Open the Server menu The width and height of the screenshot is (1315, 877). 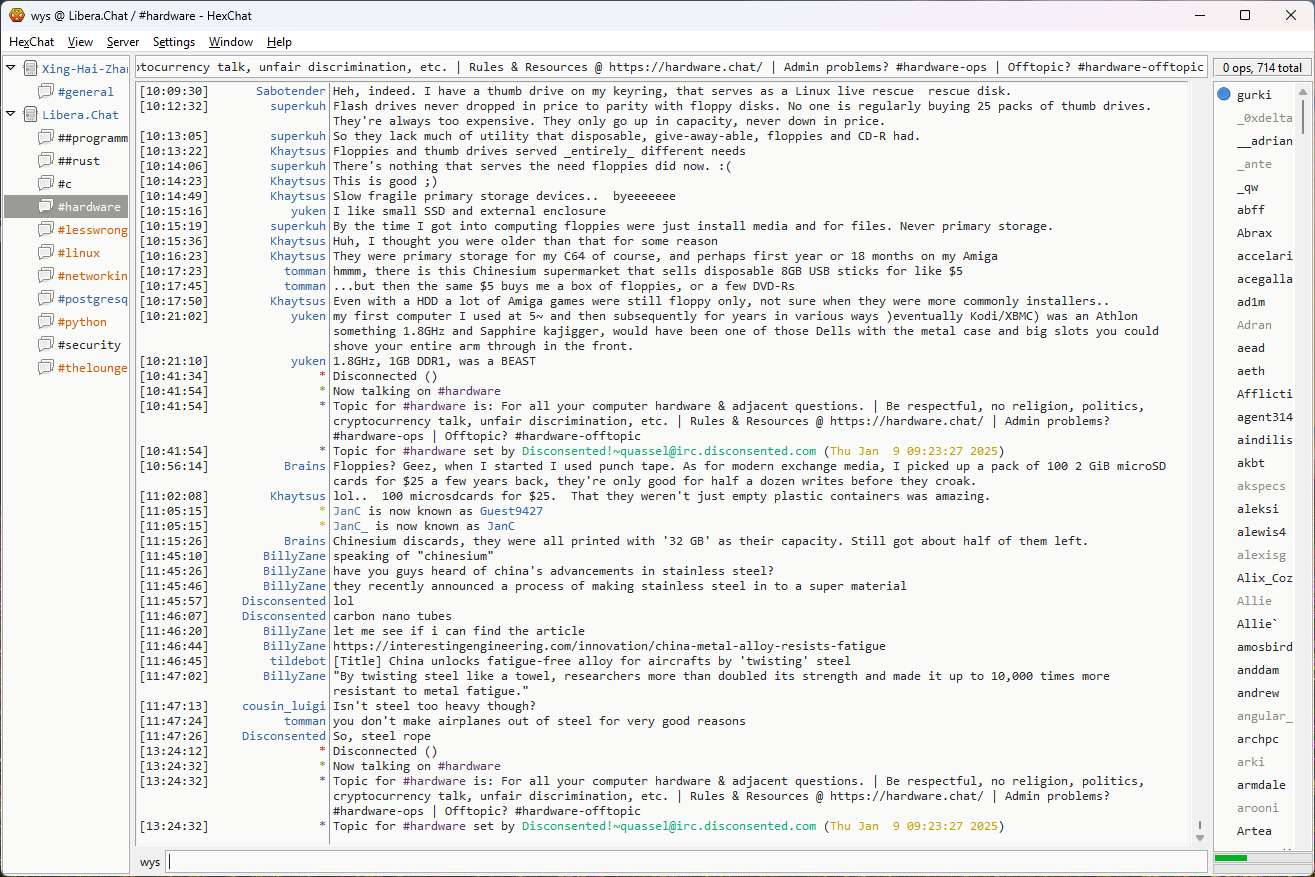[x=123, y=42]
